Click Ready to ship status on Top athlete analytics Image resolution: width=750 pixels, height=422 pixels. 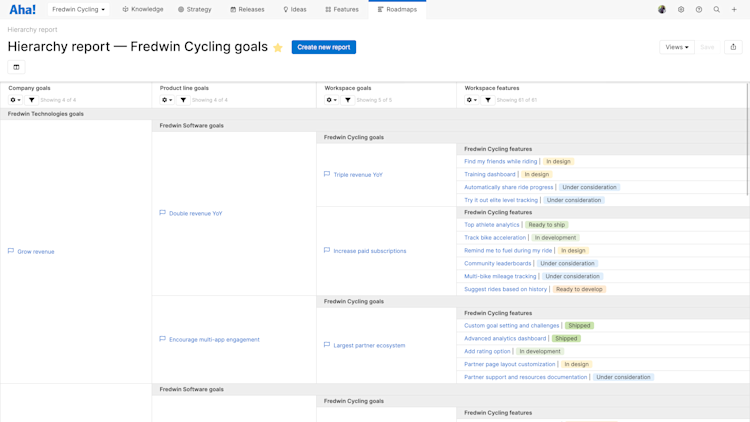coord(547,225)
